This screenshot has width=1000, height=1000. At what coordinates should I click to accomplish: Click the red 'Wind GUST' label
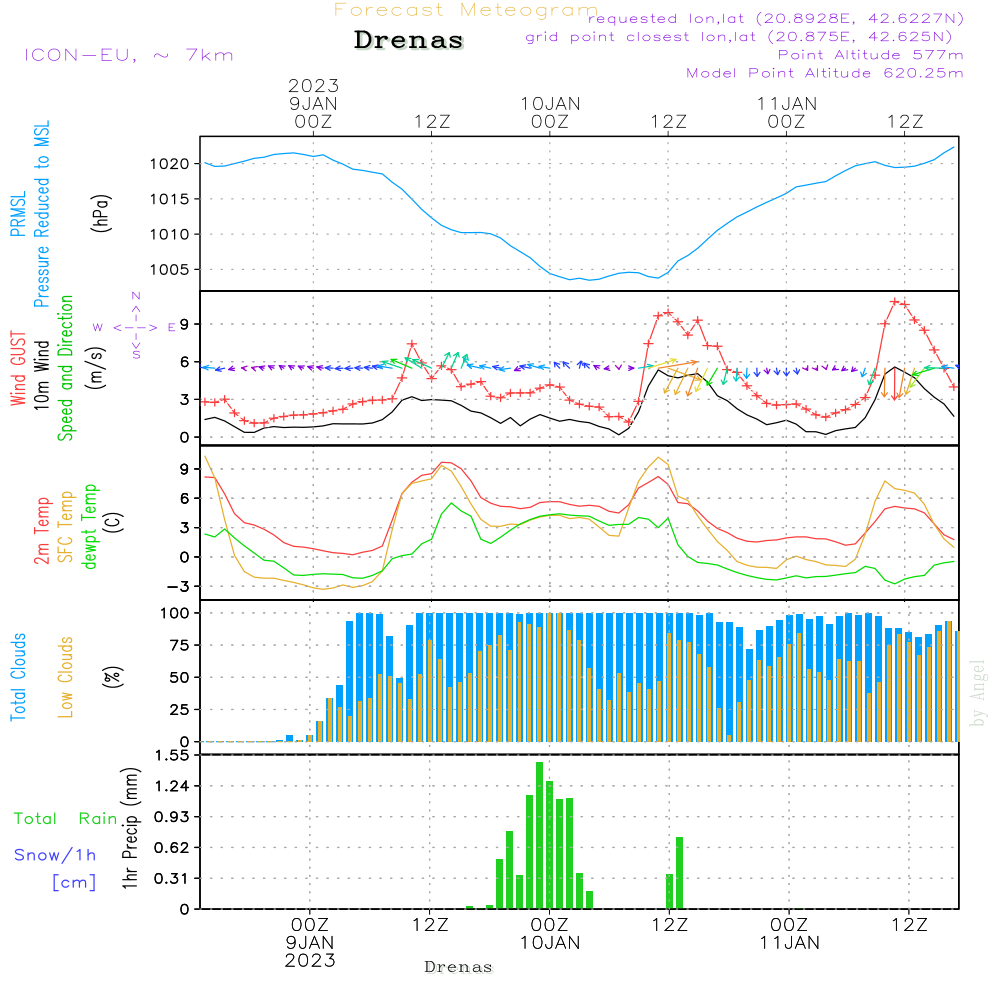[x=18, y=368]
